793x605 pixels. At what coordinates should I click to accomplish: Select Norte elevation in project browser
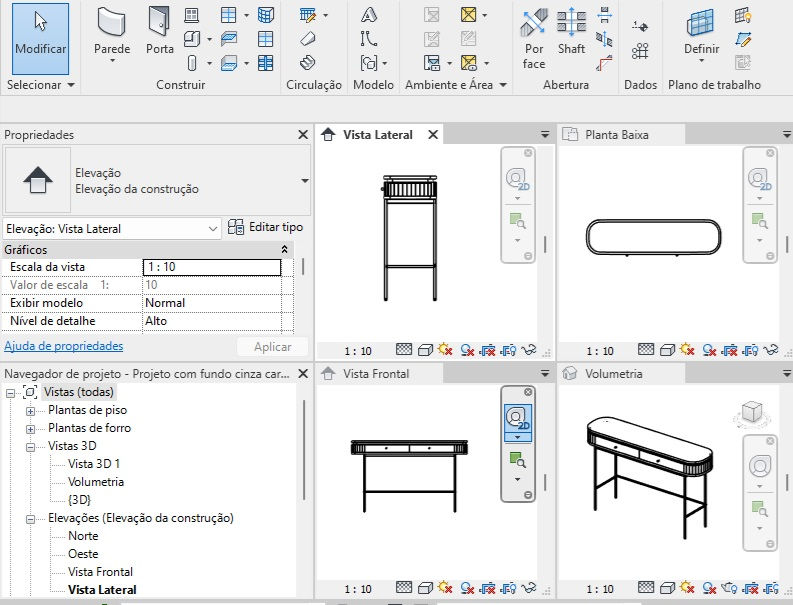coord(83,536)
